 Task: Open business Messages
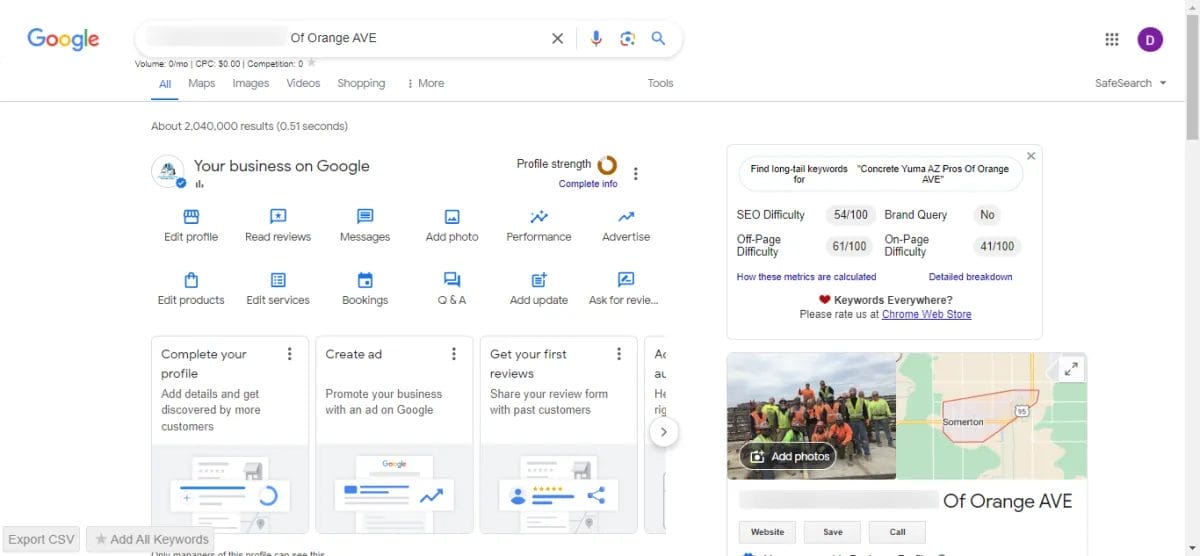pos(365,217)
